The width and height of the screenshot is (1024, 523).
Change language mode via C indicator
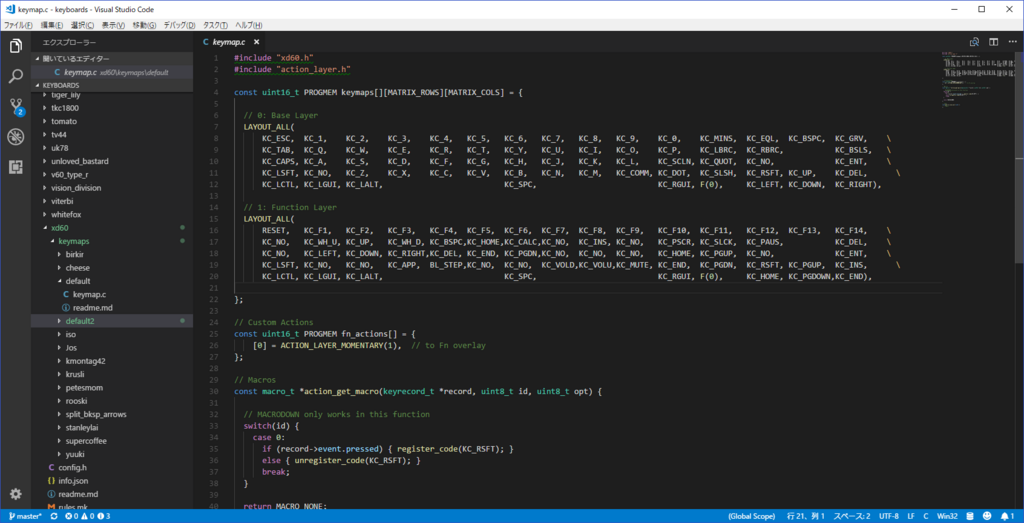point(925,516)
